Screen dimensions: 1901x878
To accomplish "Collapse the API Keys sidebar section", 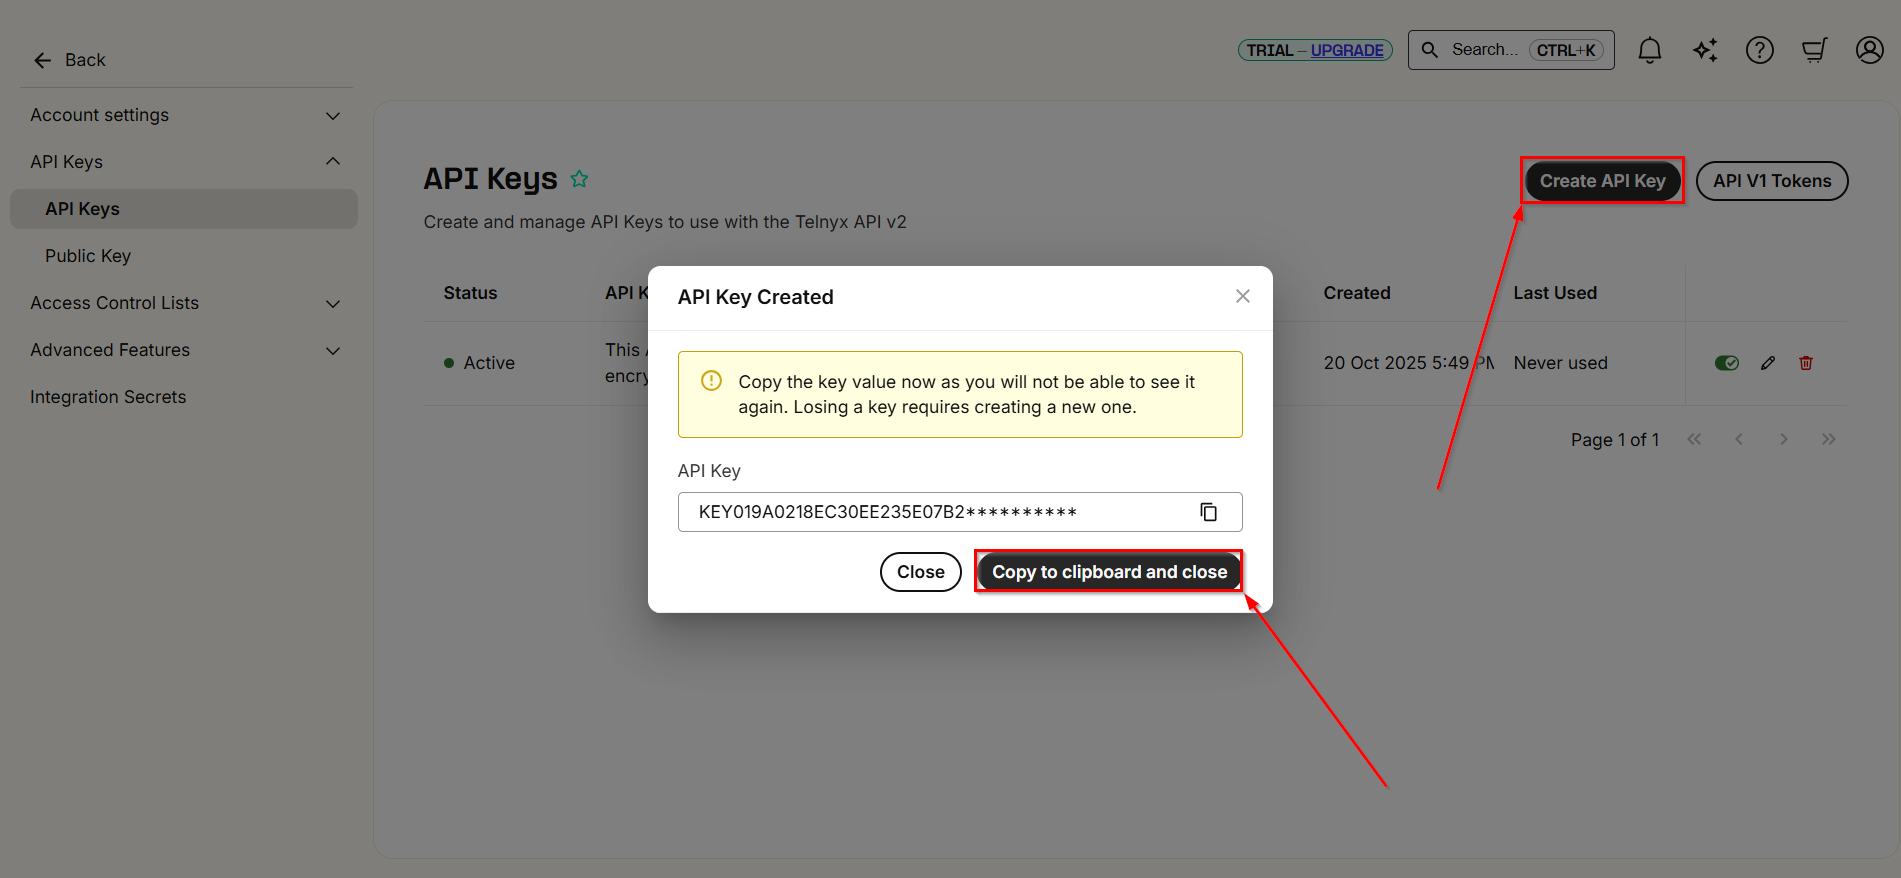I will [x=333, y=162].
